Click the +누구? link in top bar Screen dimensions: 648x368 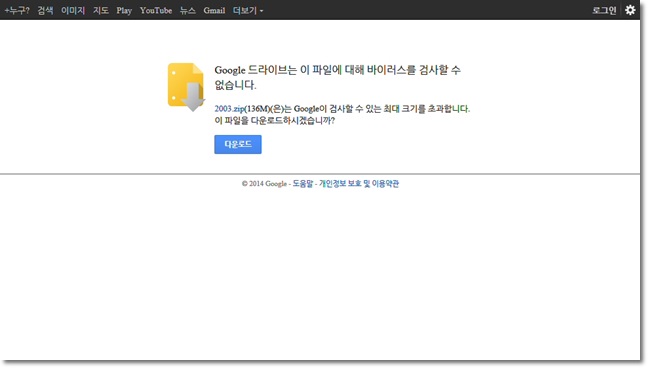click(x=17, y=10)
